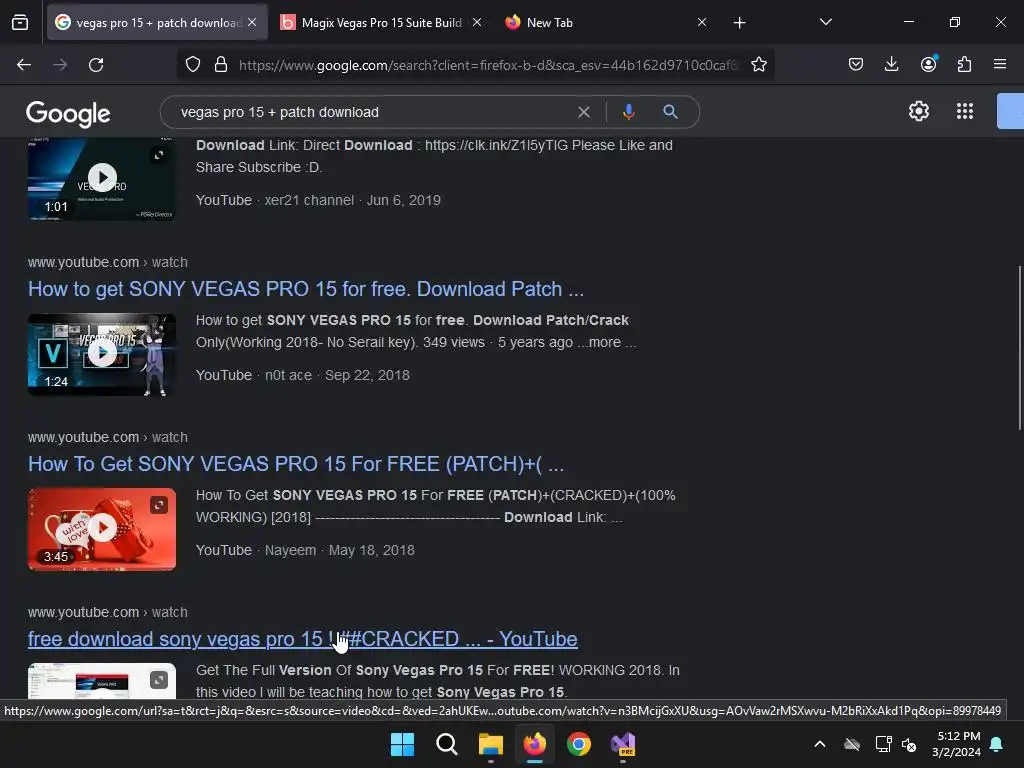Viewport: 1024px width, 768px height.
Task: Close the Magix Vegas Pro 15 tab
Action: 477,22
